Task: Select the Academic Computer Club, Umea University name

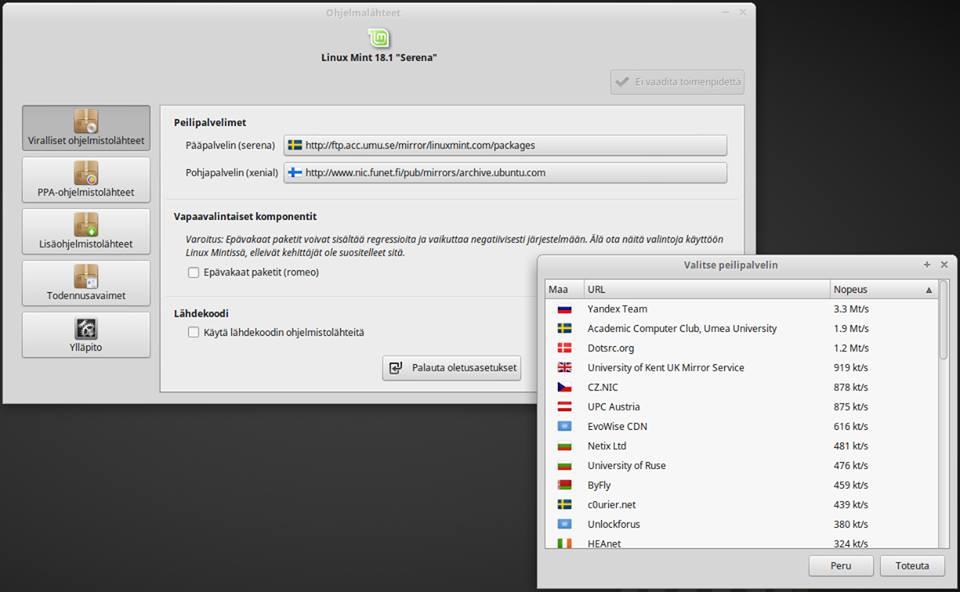Action: pos(682,329)
